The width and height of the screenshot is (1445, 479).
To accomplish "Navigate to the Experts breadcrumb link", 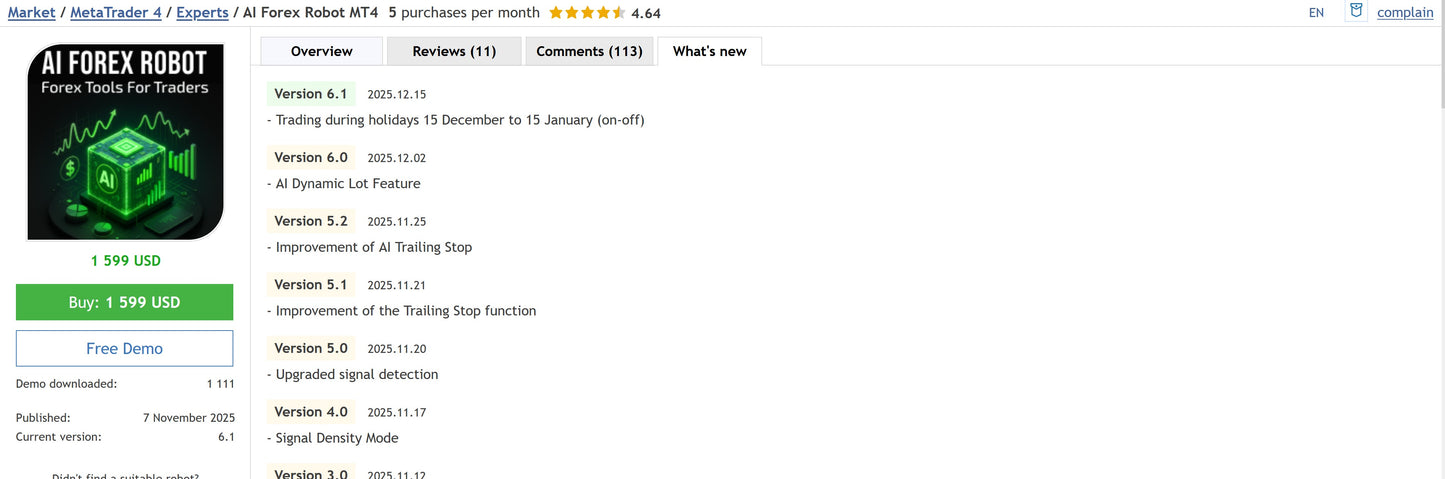I will [202, 13].
